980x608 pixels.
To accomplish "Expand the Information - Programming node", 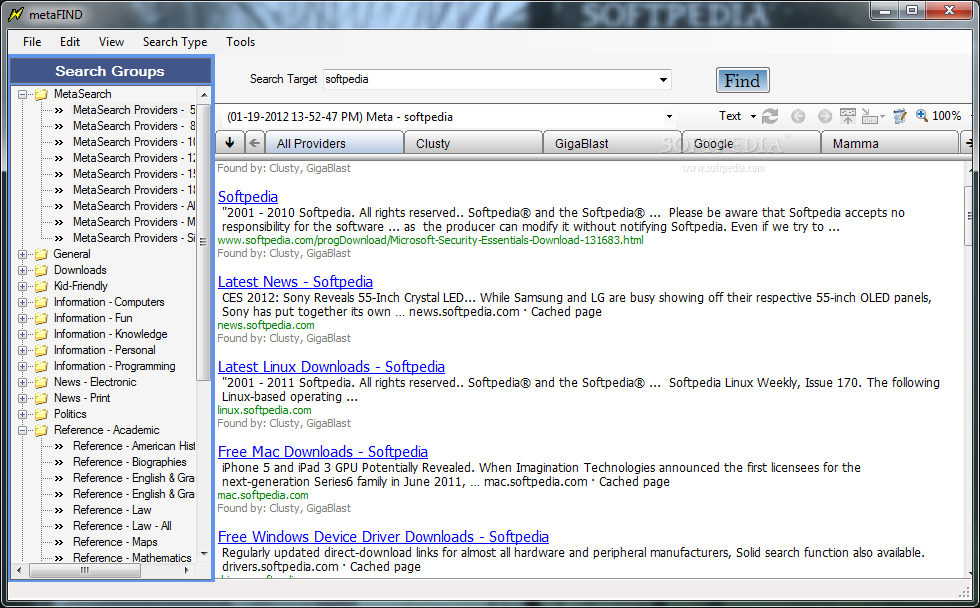I will [x=22, y=366].
